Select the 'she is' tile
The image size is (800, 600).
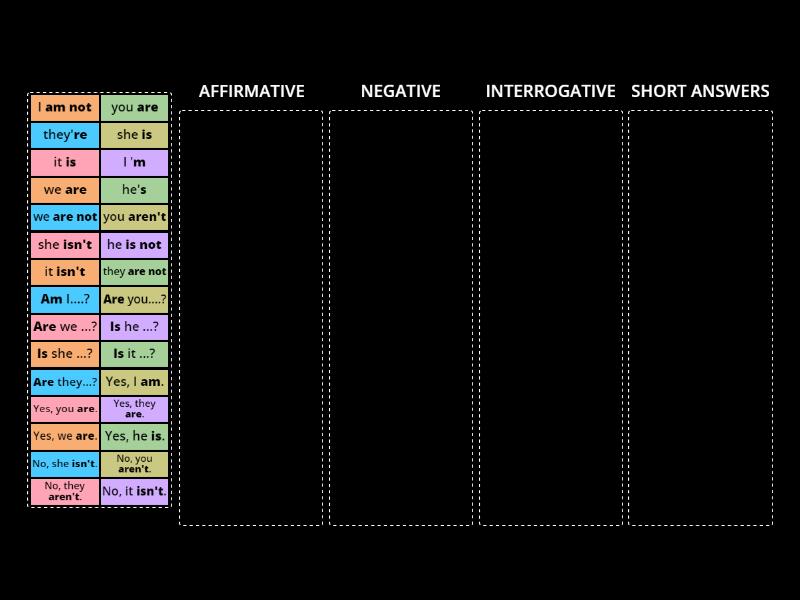pos(135,135)
